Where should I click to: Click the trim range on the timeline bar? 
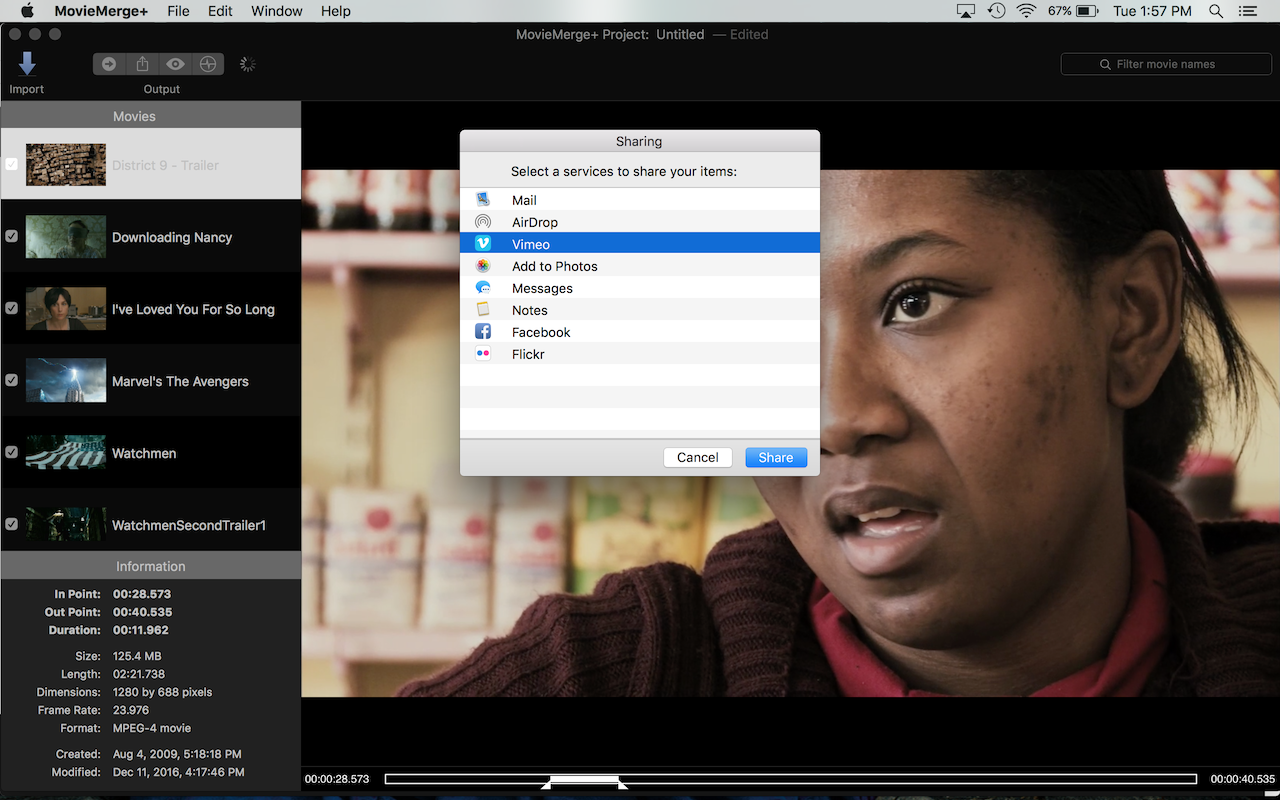[x=584, y=779]
